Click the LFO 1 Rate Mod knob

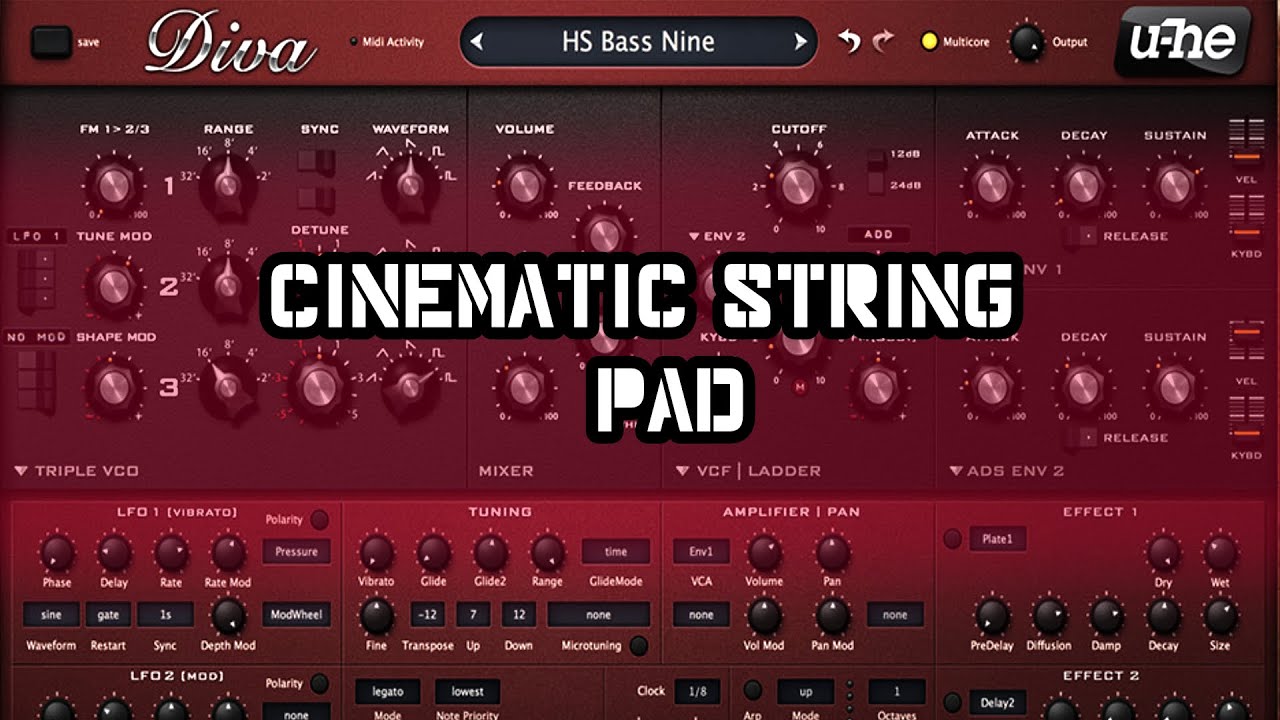(x=228, y=552)
